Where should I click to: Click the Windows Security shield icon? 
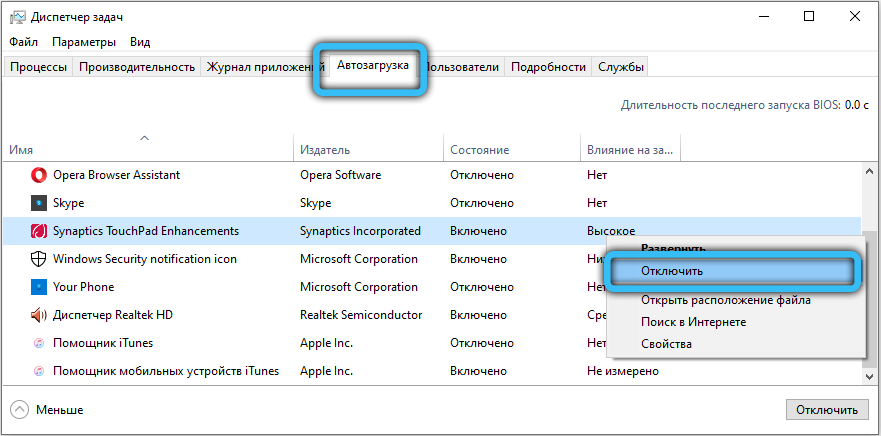(39, 259)
